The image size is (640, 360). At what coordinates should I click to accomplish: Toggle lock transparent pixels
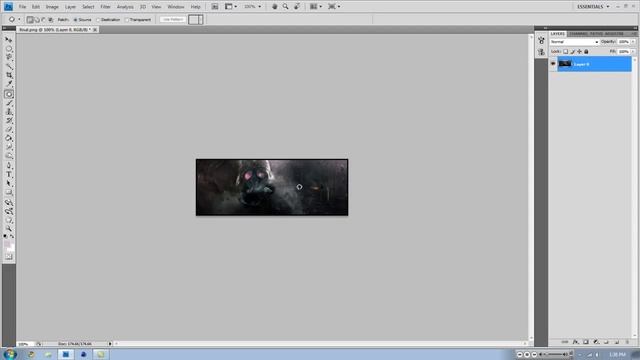pyautogui.click(x=566, y=52)
